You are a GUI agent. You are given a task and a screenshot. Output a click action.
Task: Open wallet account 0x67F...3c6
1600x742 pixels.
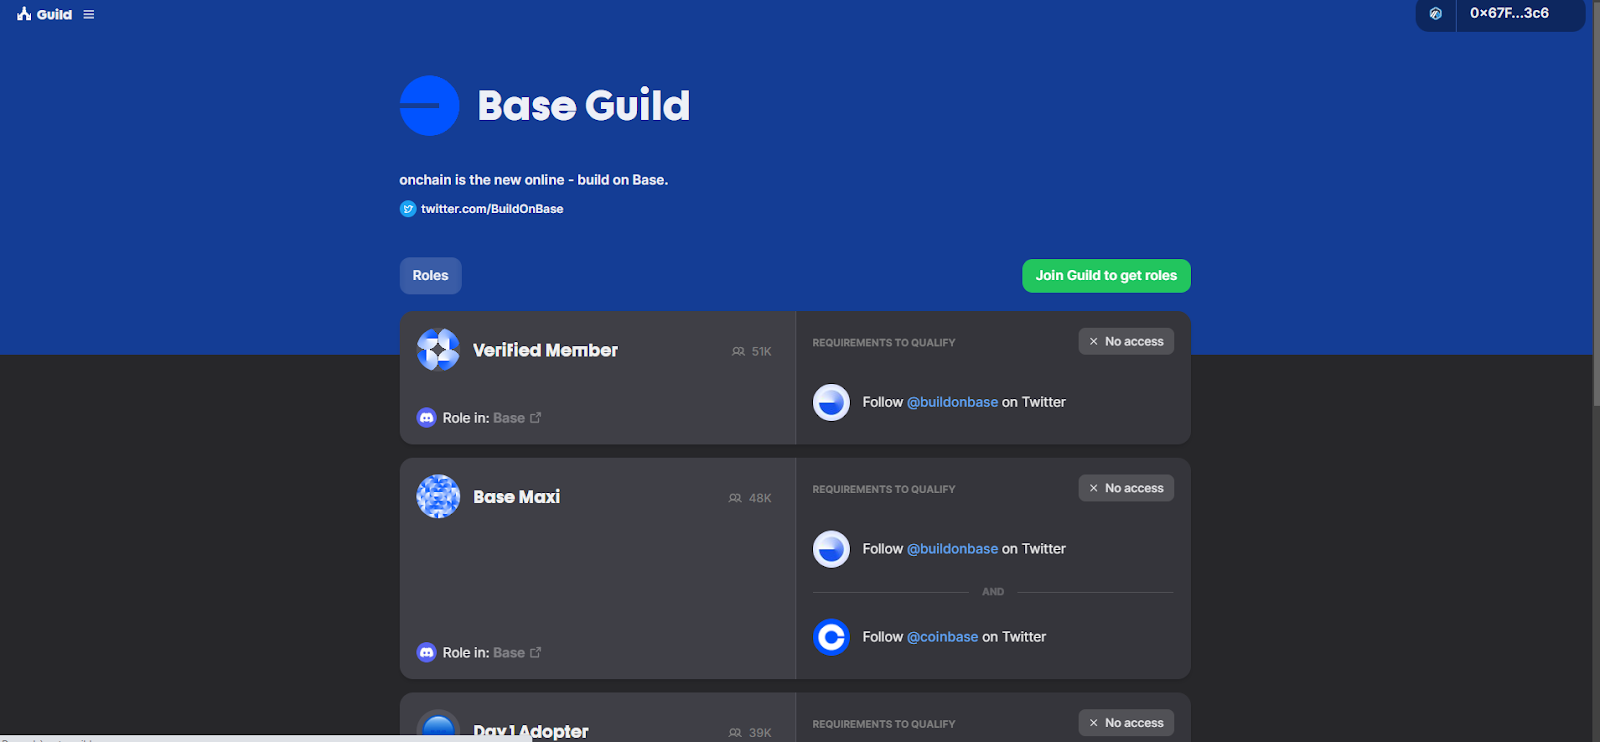[1519, 14]
